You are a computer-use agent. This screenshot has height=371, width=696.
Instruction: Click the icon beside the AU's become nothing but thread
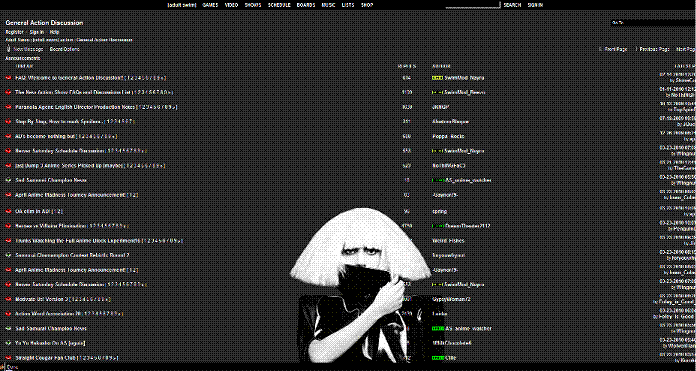coord(8,136)
